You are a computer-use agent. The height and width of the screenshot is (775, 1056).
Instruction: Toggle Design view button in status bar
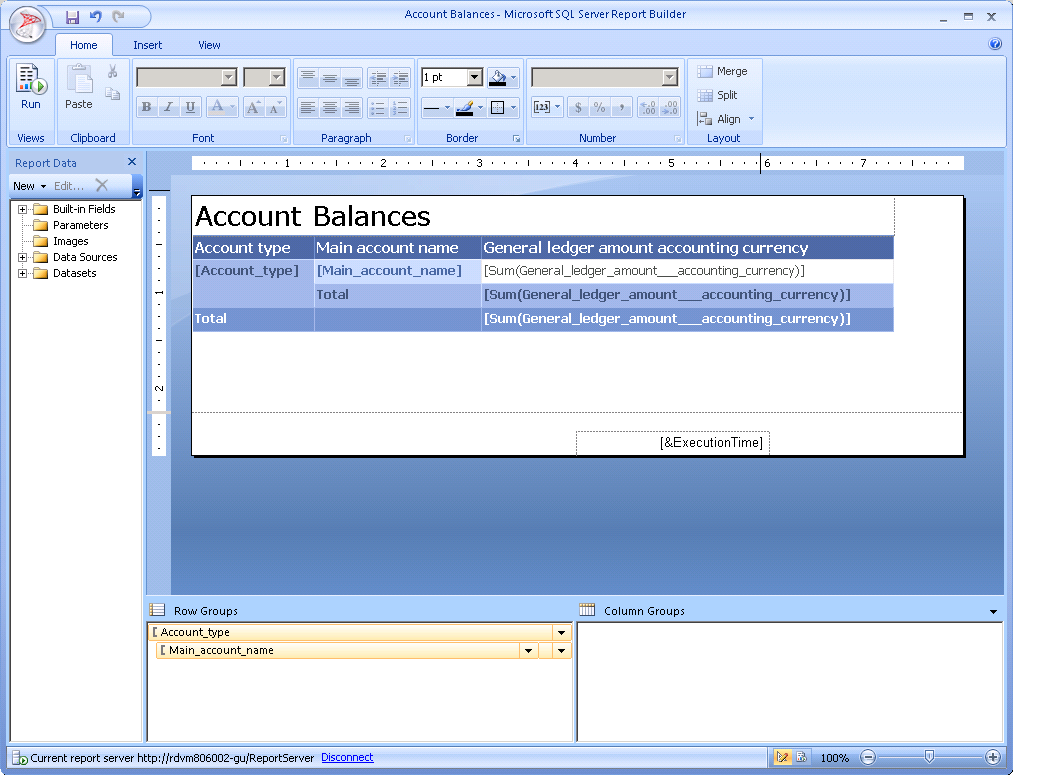(782, 758)
